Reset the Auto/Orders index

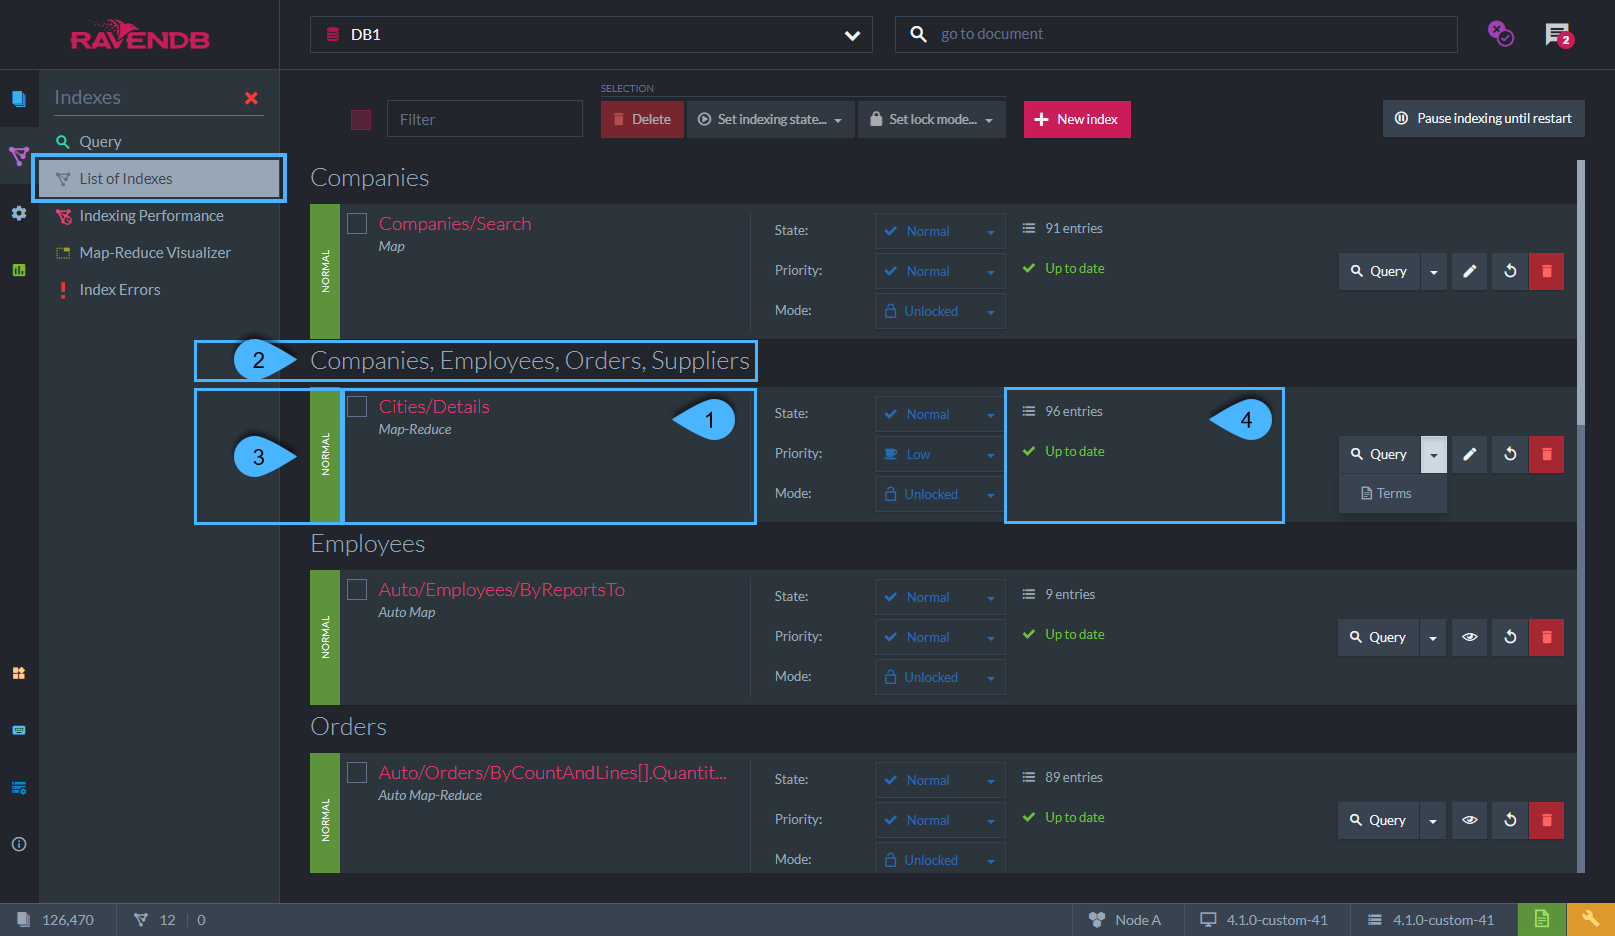pyautogui.click(x=1510, y=820)
